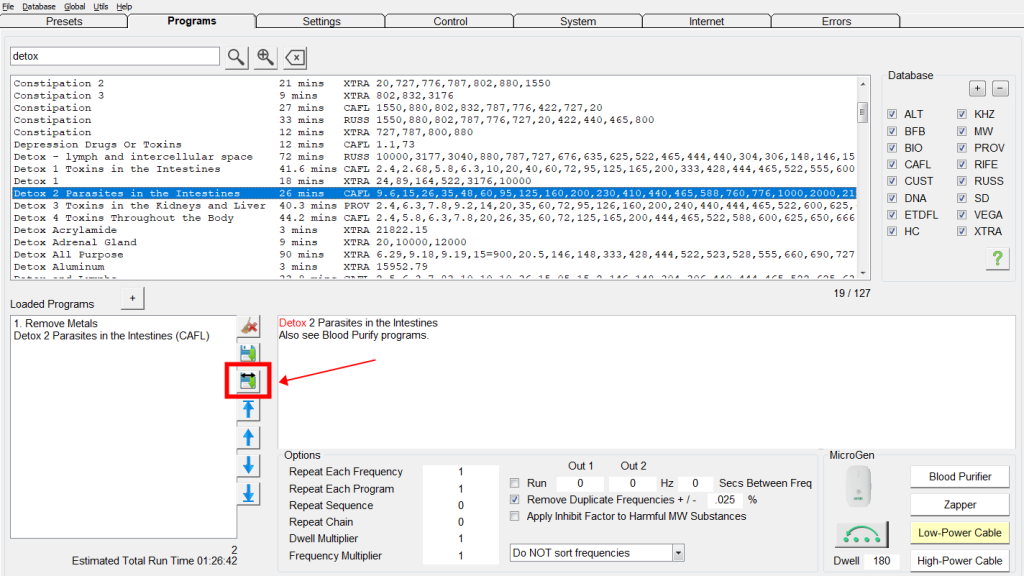The image size is (1024, 576).
Task: Open the frequency sorting dropdown
Action: tap(678, 552)
